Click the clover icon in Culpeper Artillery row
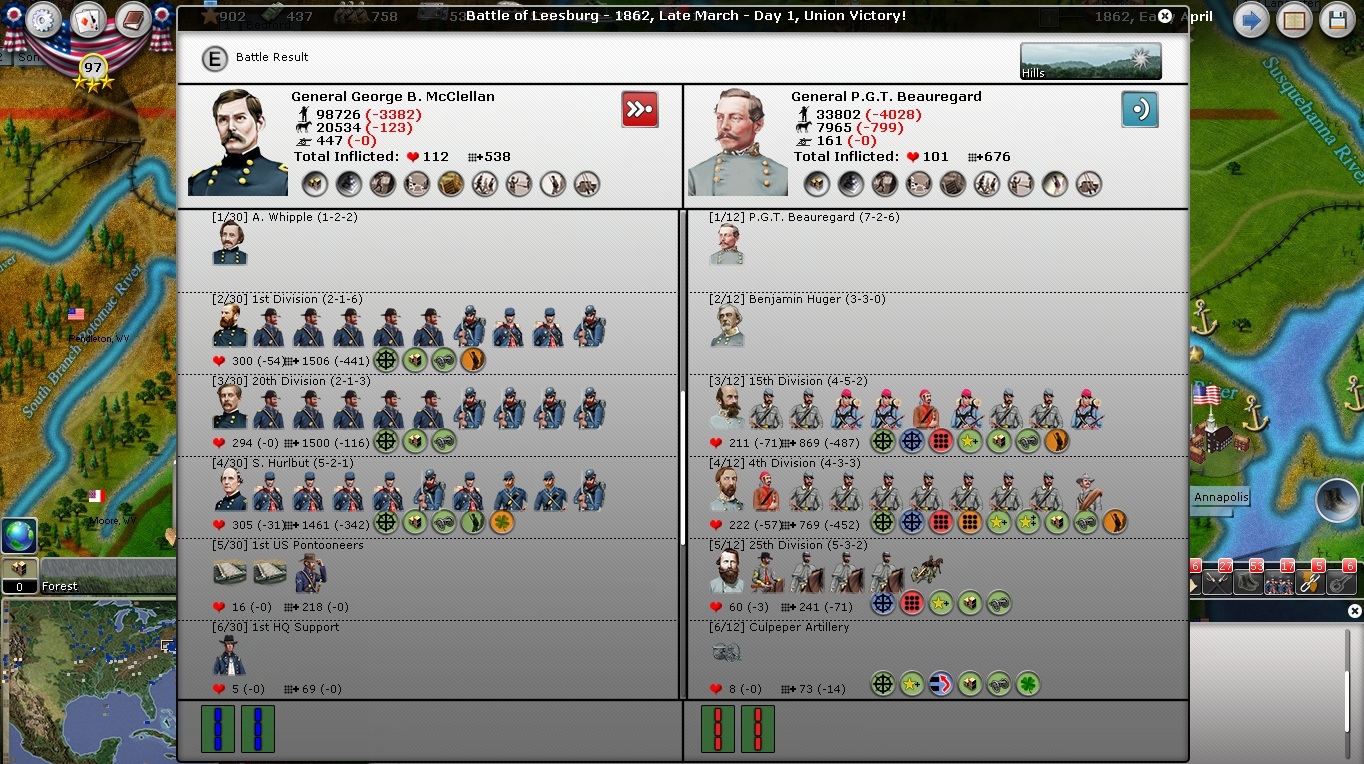Screen dimensions: 1364x764 click(x=1027, y=684)
